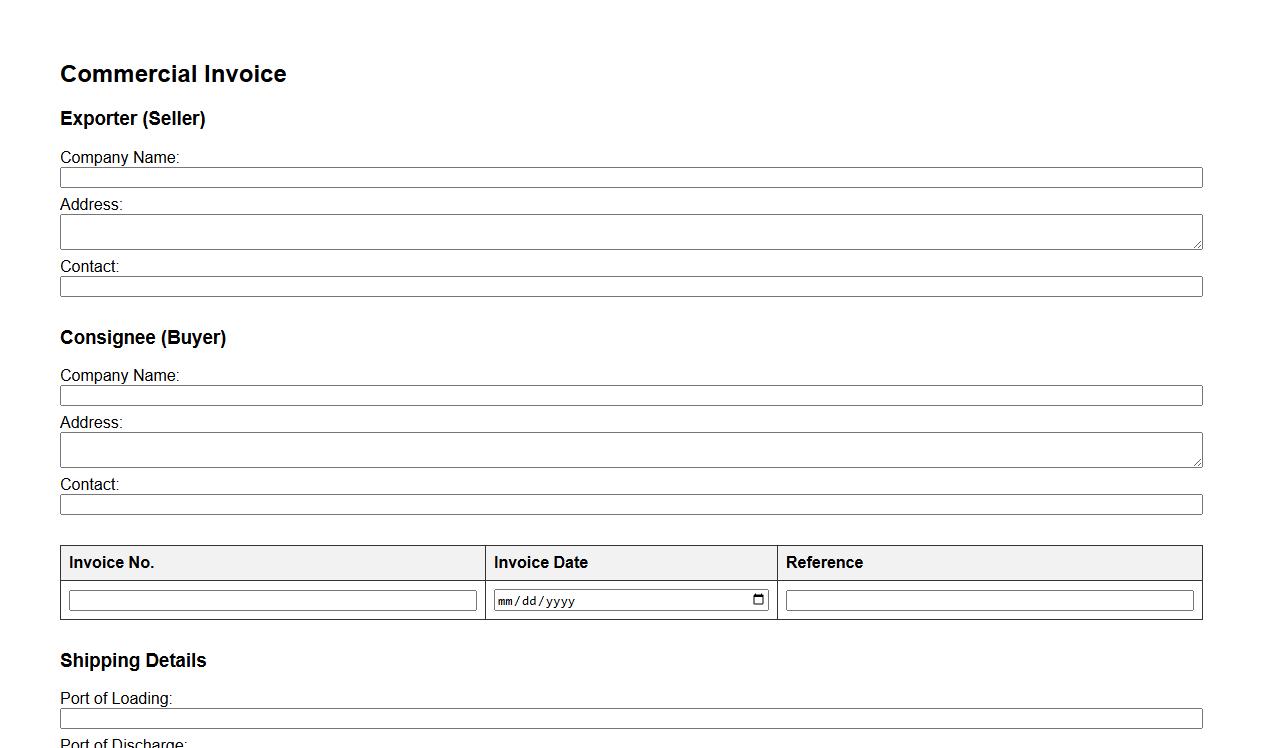
Task: Focus the Consignee Company Name field
Action: [631, 396]
